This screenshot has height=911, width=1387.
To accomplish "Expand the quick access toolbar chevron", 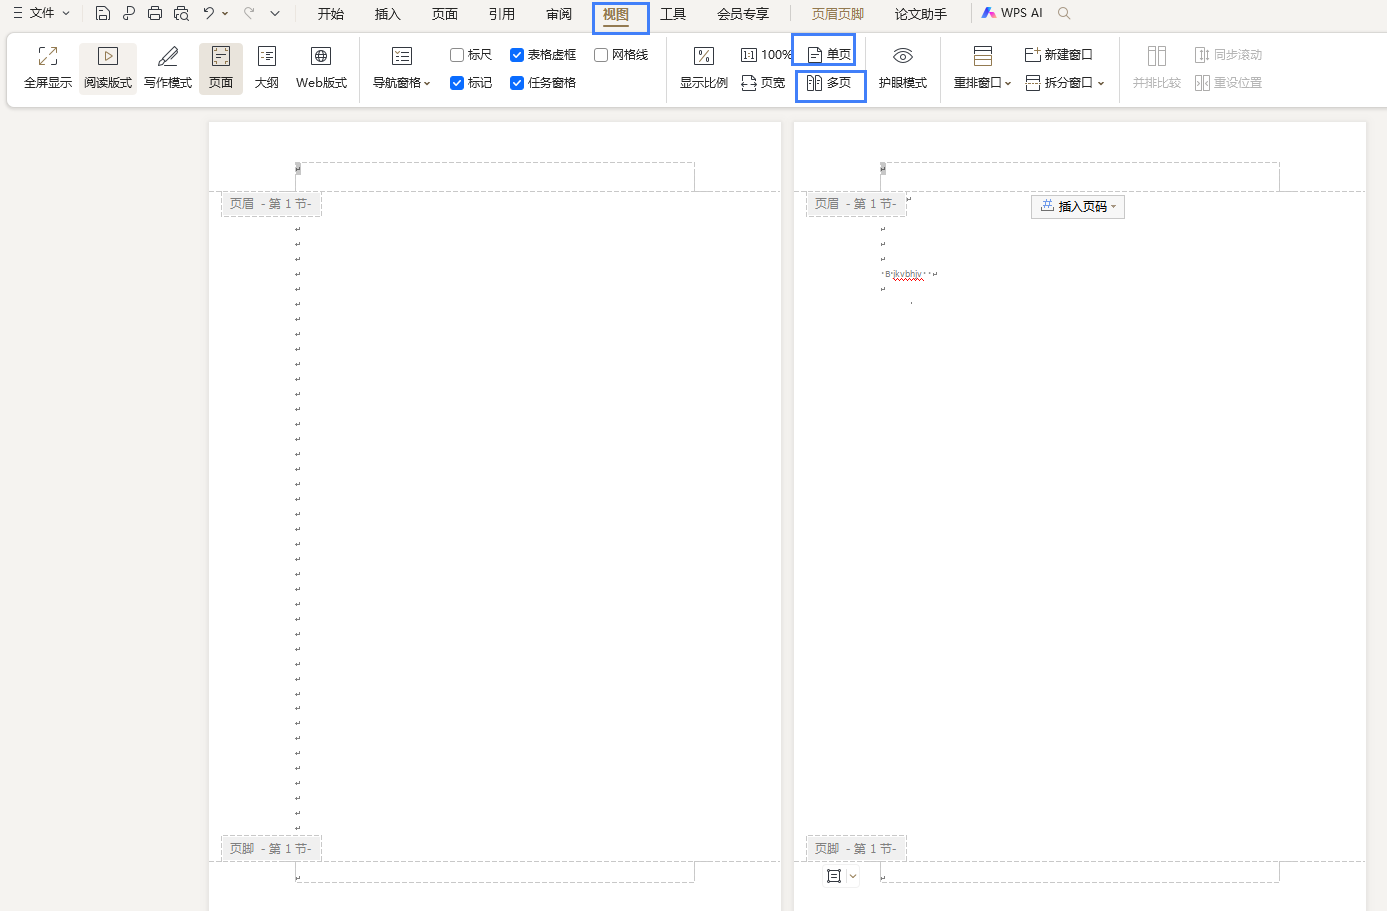I will pos(275,13).
